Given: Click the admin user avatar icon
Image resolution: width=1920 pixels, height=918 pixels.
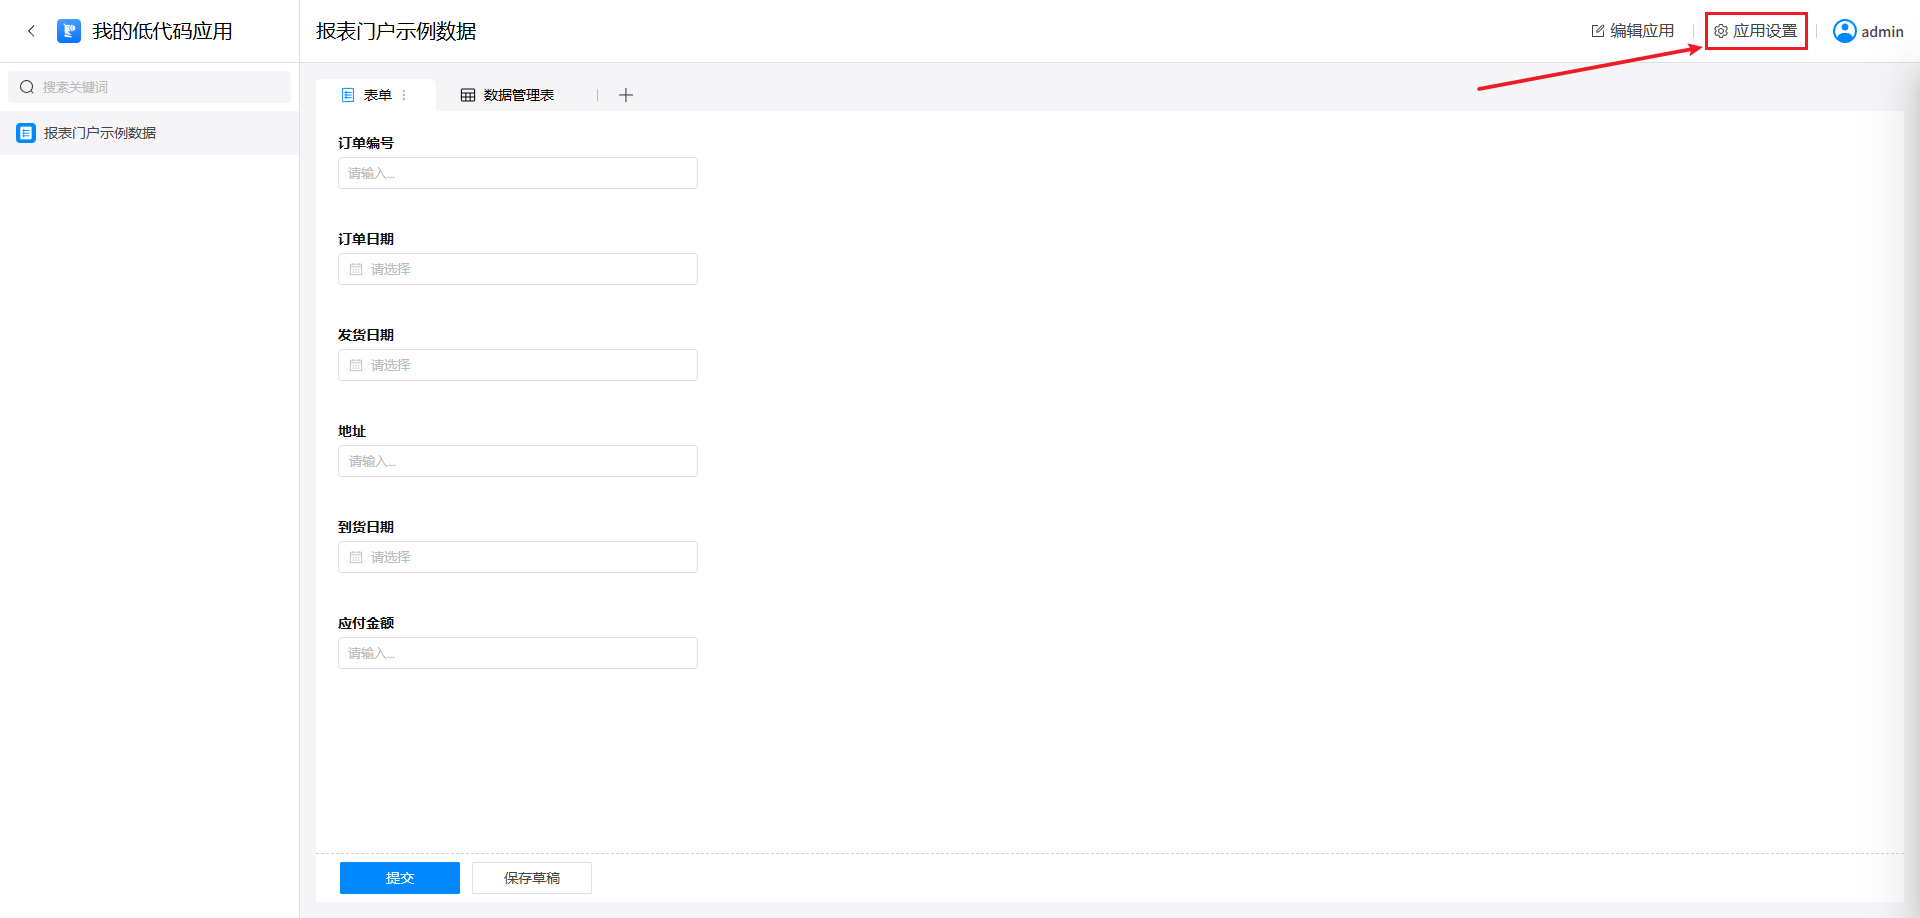Looking at the screenshot, I should pos(1844,31).
